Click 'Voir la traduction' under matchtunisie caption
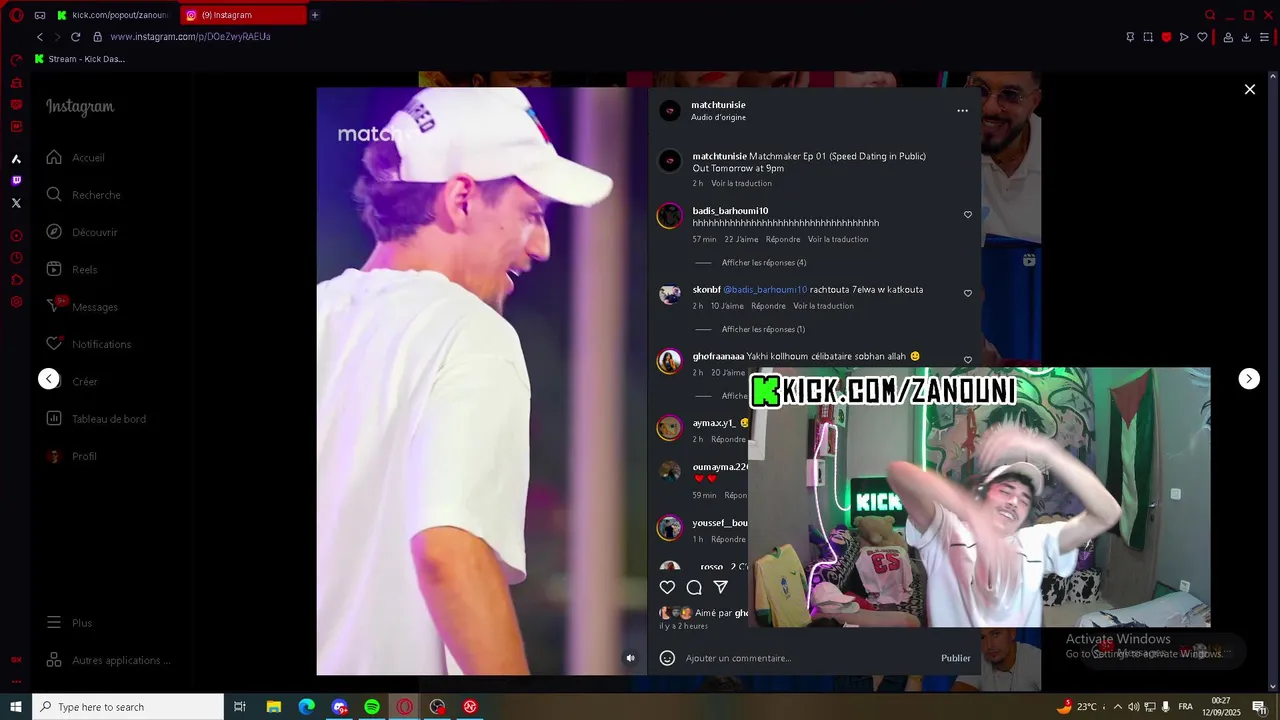 [741, 183]
